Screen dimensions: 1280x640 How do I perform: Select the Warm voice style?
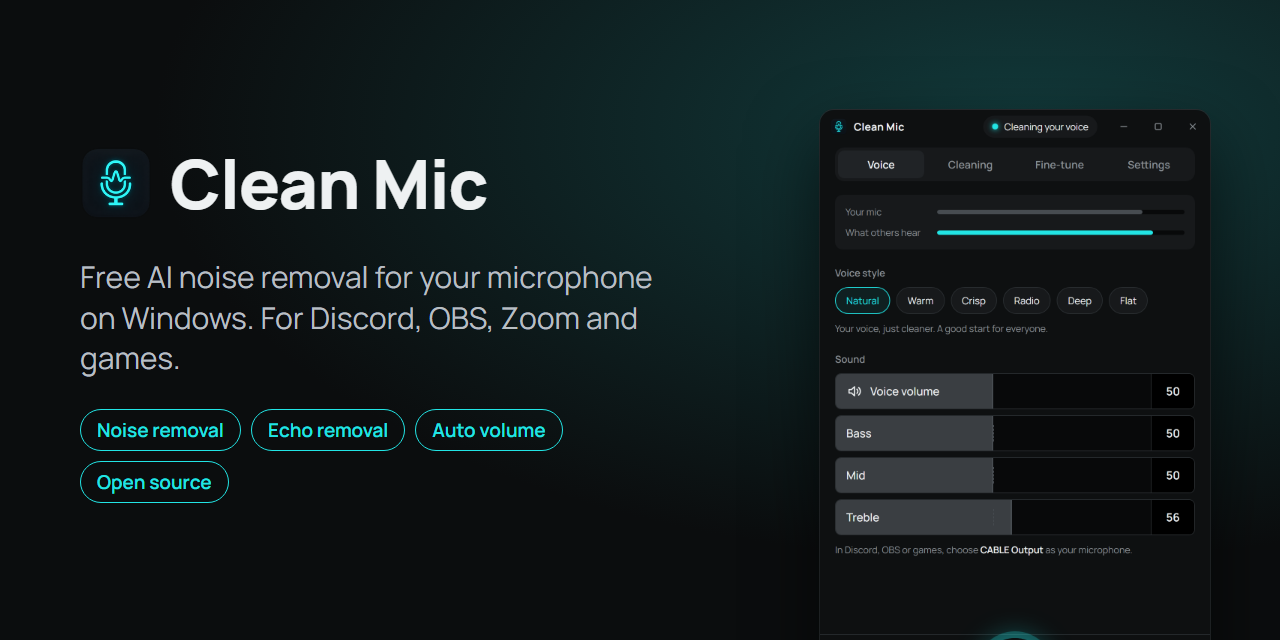(x=920, y=301)
